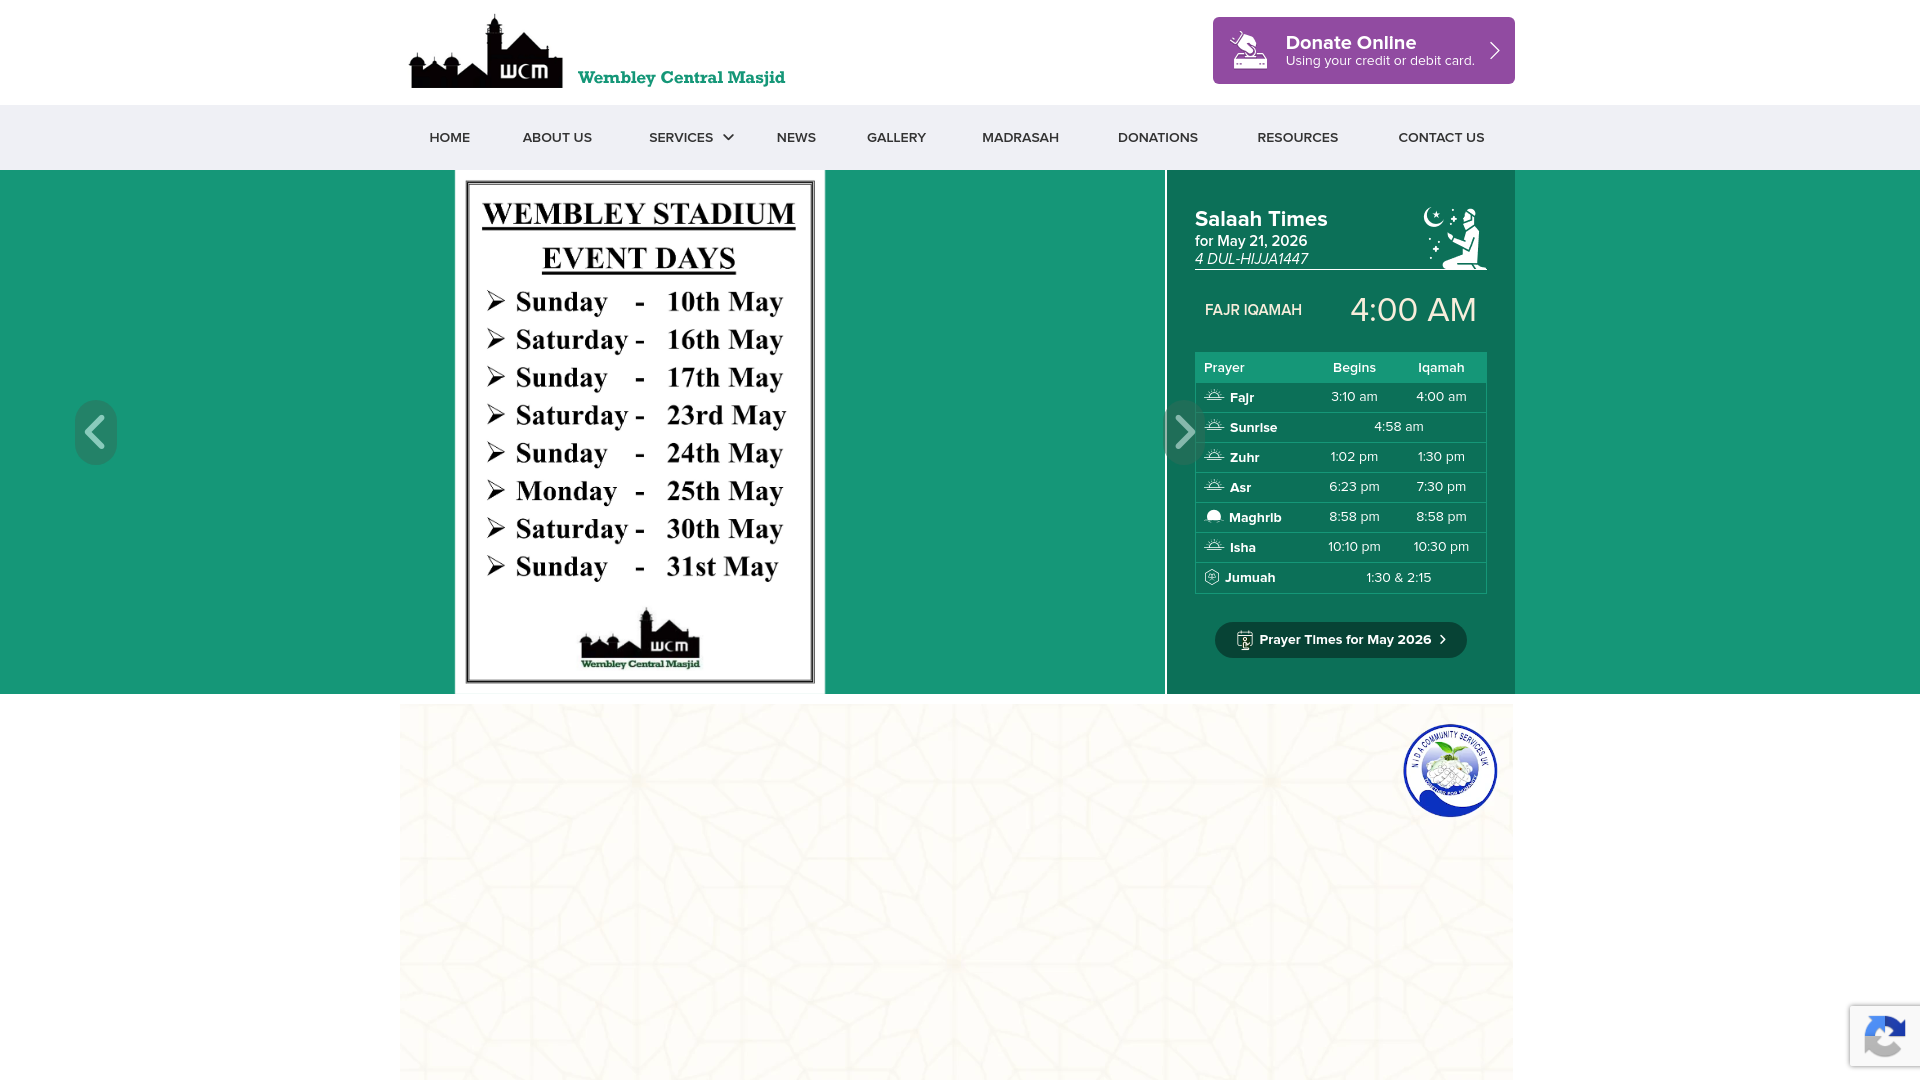The width and height of the screenshot is (1920, 1080).
Task: Open the Resources menu item
Action: 1297,137
